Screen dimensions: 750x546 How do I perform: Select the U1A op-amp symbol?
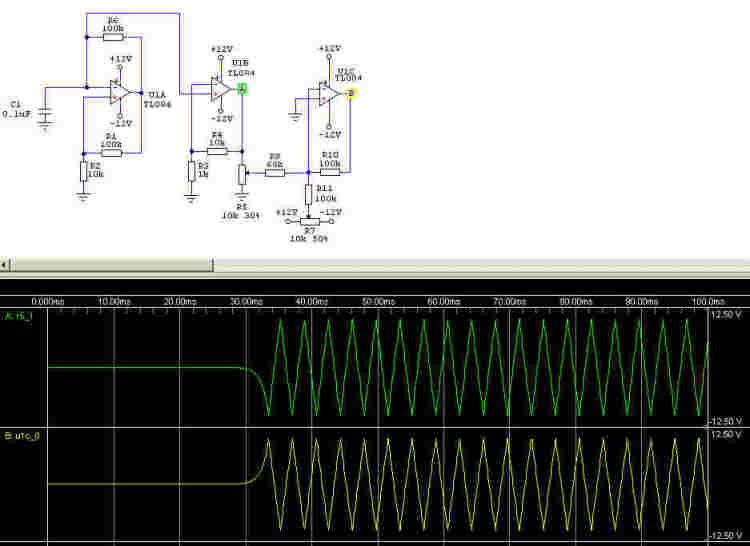tap(120, 92)
